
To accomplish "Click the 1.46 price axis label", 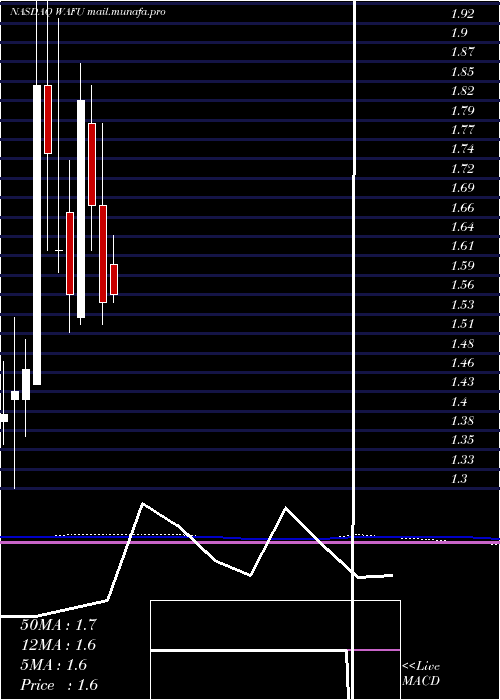I will point(462,362).
